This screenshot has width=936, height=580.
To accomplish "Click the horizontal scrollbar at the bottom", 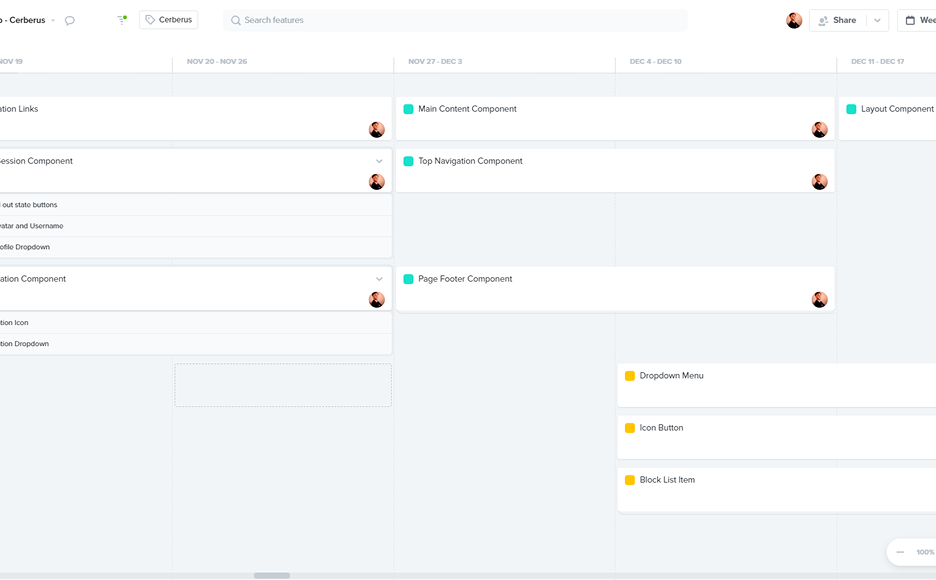I will pyautogui.click(x=270, y=574).
